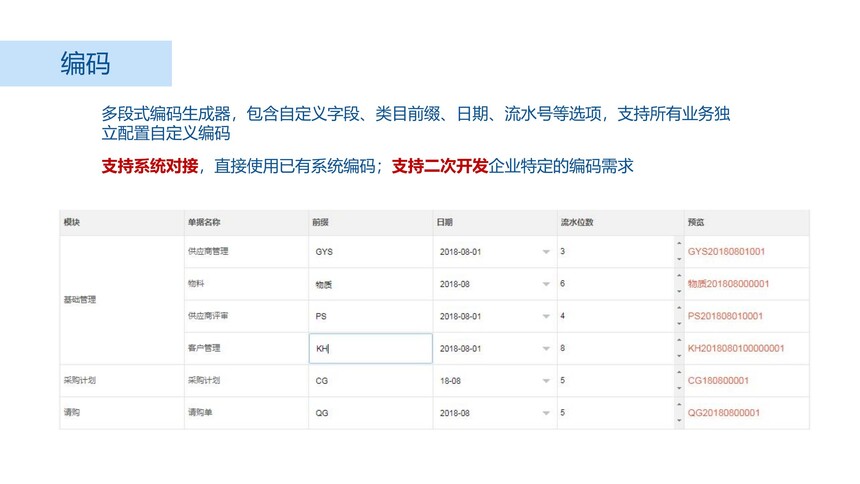Decrease 流水位数 stepper for 客户管理 row
The width and height of the screenshot is (860, 484).
pos(679,356)
